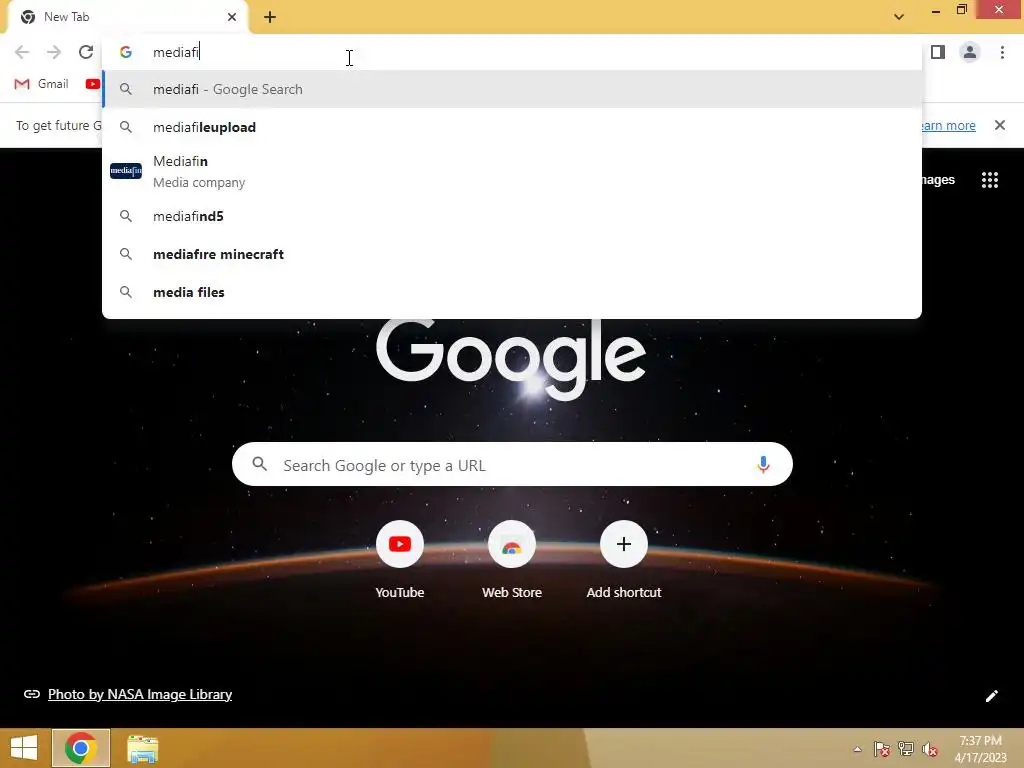The width and height of the screenshot is (1024, 768).
Task: Click the Images link on the Google page
Action: coord(938,180)
